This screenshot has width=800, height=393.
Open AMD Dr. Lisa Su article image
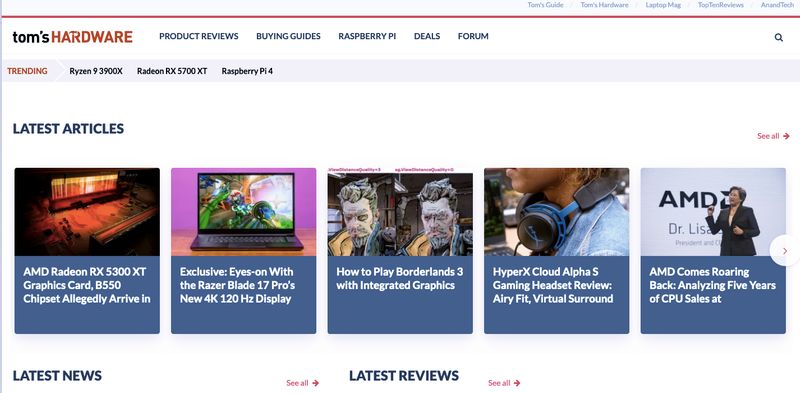[713, 212]
